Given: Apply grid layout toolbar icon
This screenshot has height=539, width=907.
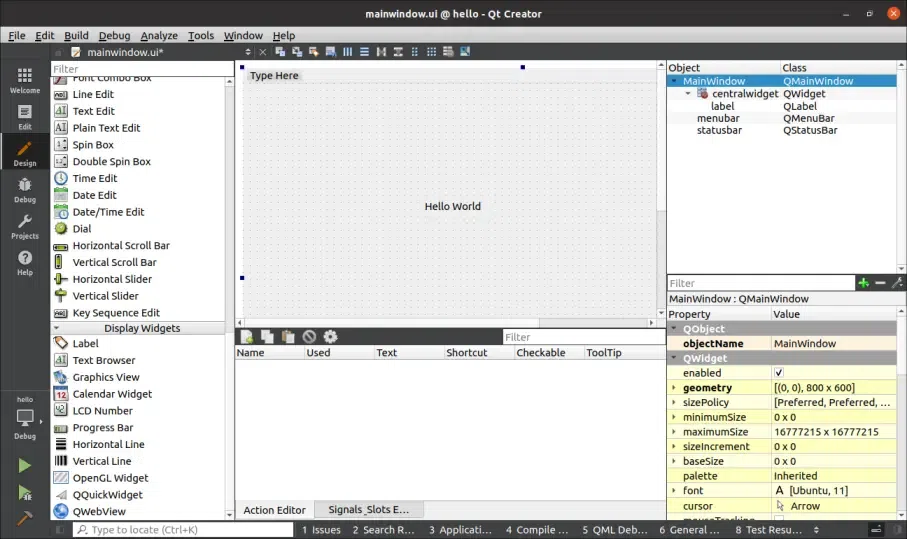Looking at the screenshot, I should coord(432,51).
